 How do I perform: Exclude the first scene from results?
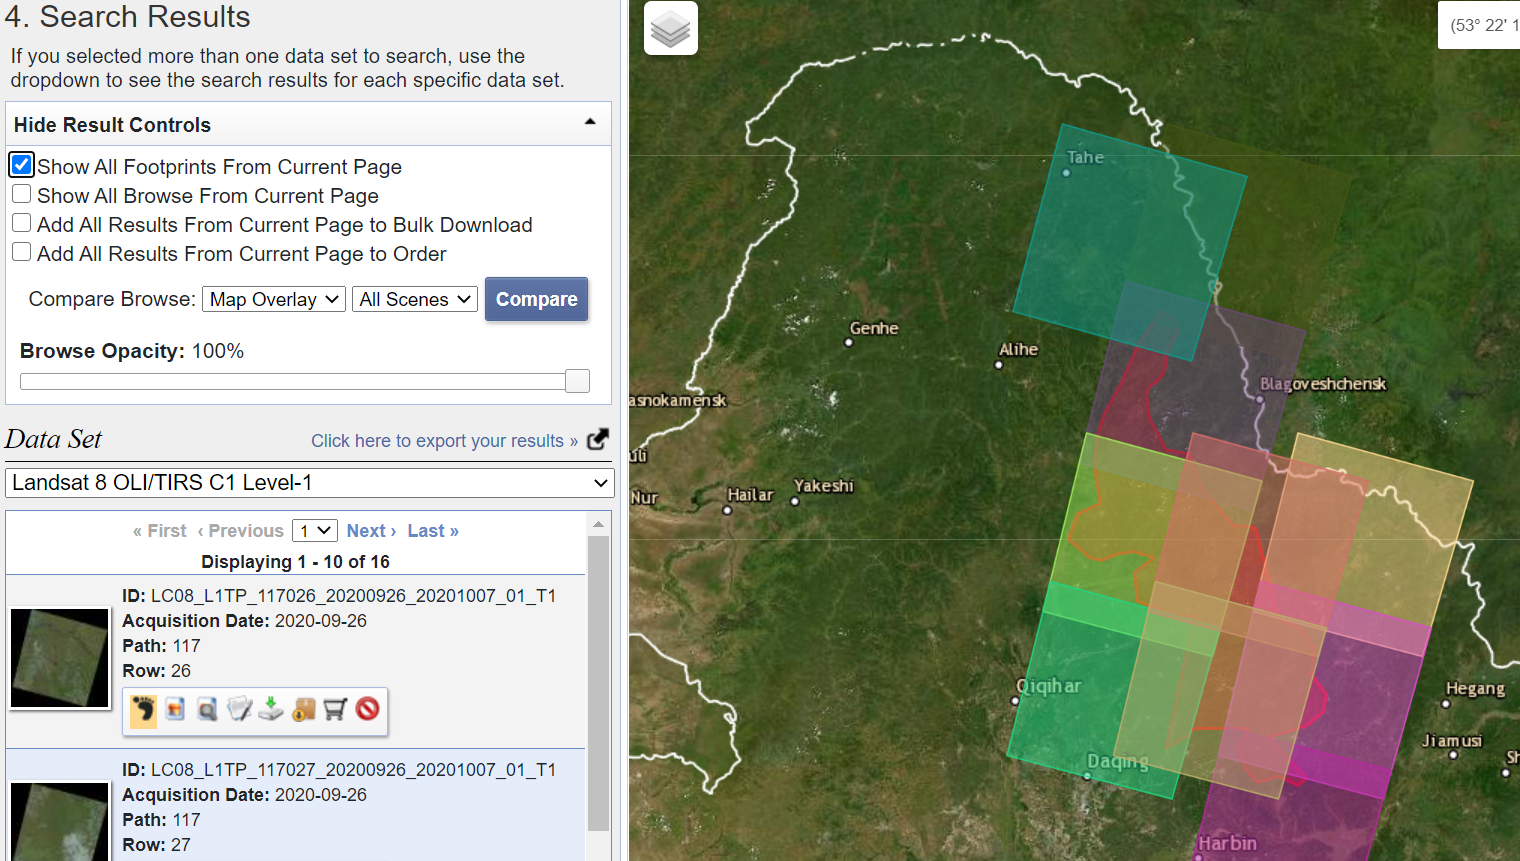tap(367, 710)
